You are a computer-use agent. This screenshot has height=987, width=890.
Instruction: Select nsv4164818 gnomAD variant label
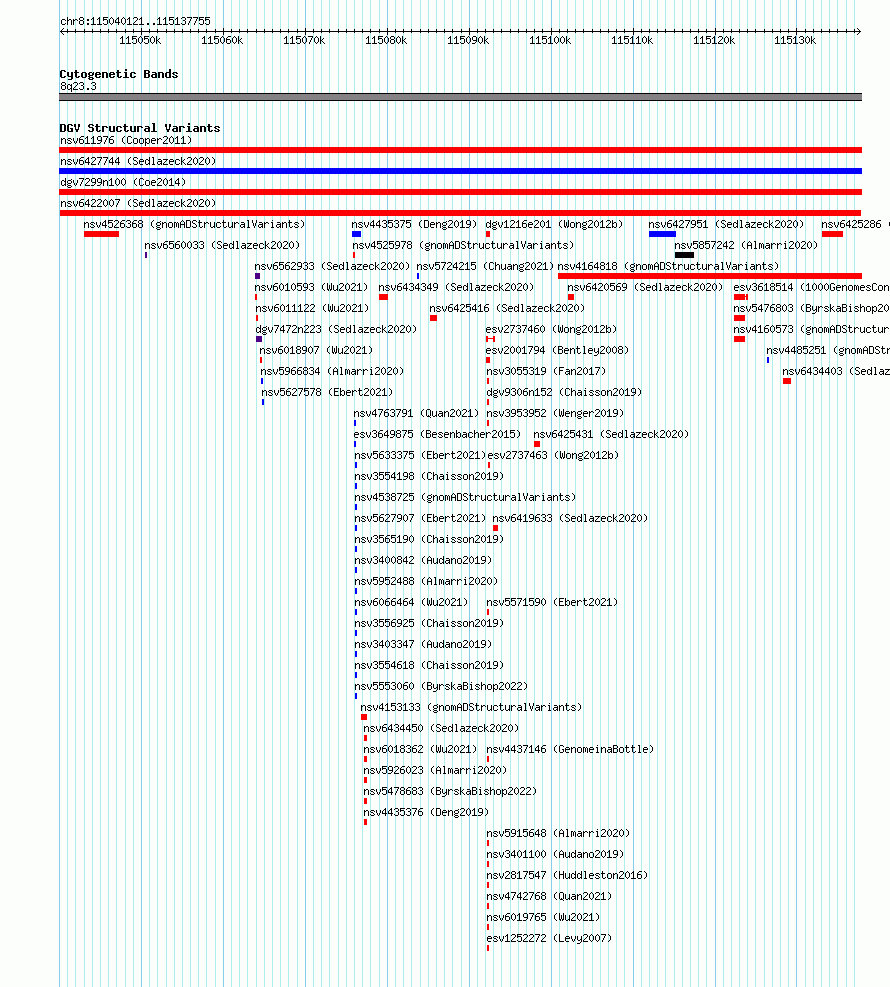668,266
